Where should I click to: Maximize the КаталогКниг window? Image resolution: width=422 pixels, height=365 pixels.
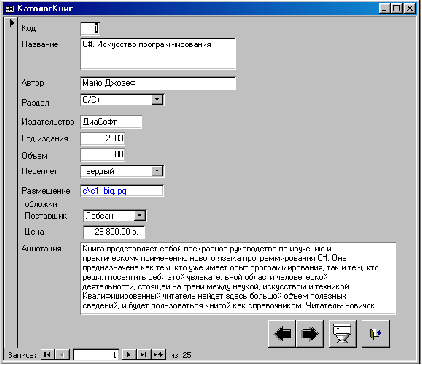(396, 8)
